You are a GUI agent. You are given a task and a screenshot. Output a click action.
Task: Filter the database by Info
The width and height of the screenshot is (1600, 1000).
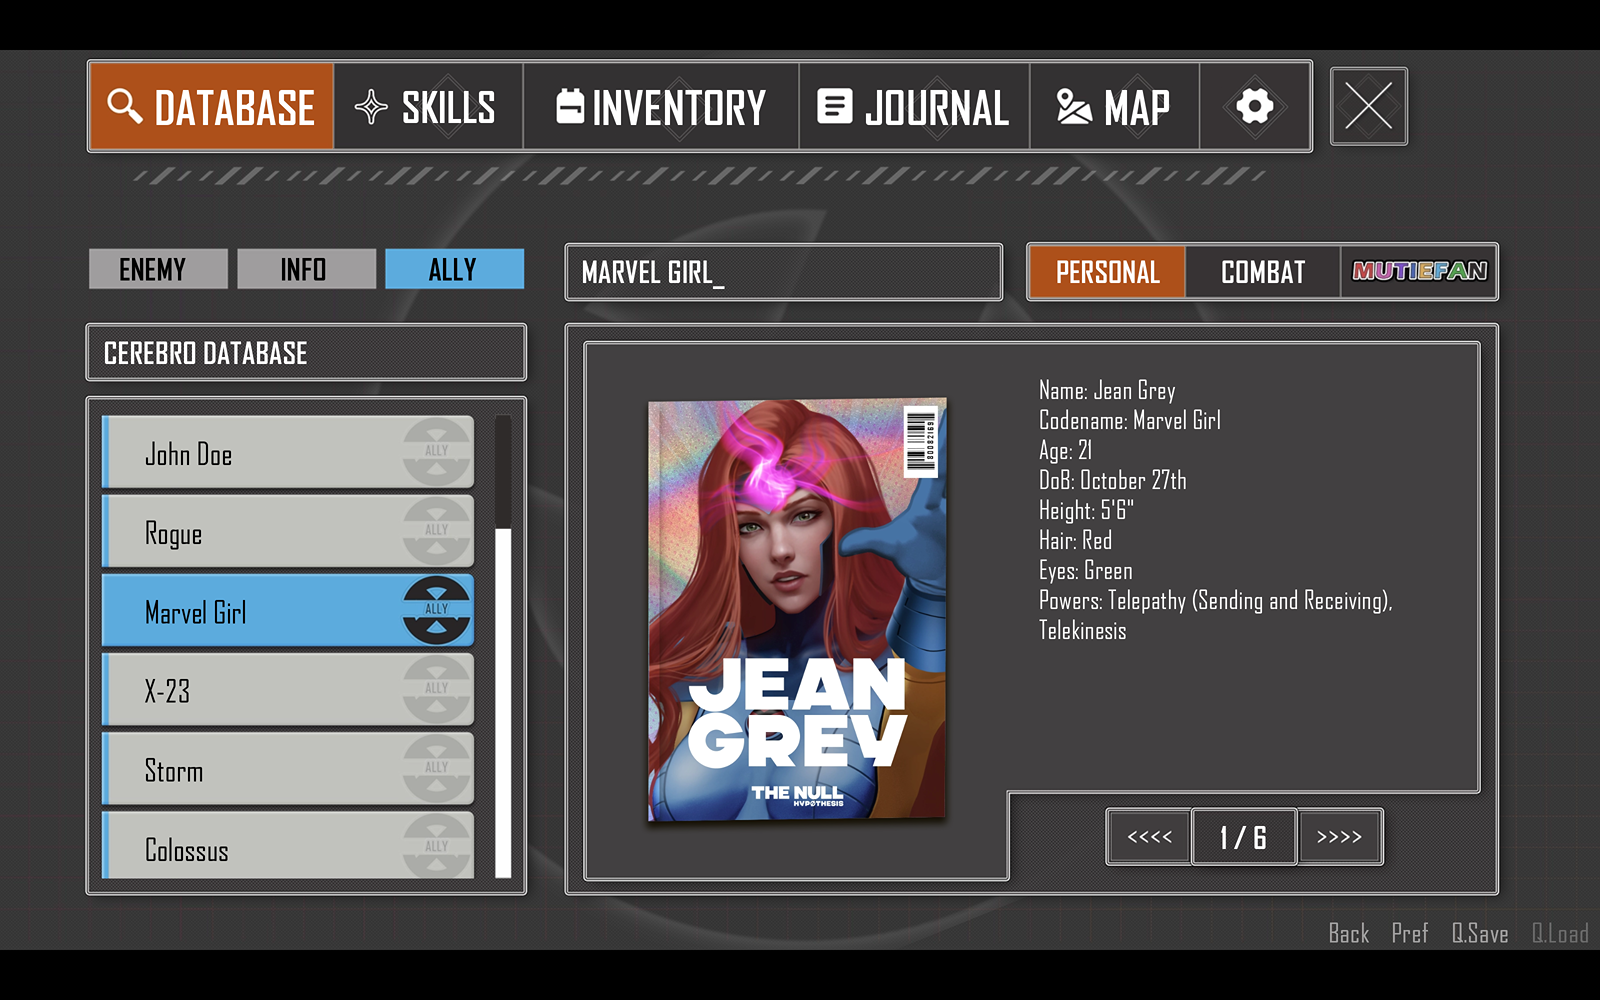[x=306, y=269]
